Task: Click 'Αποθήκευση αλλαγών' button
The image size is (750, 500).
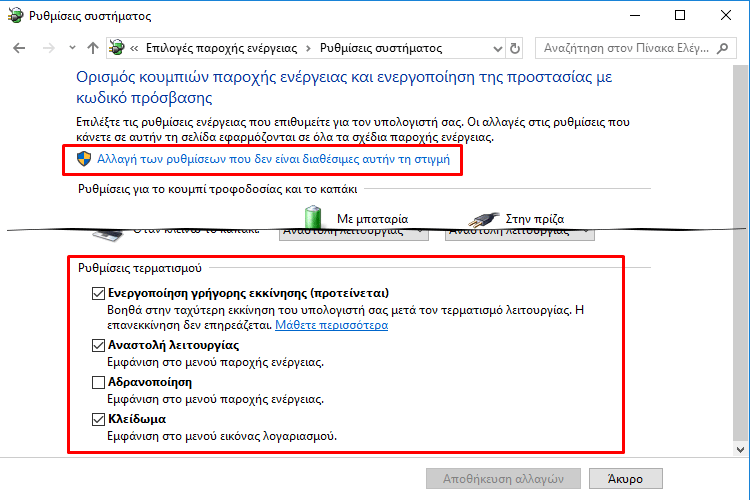Action: pyautogui.click(x=503, y=478)
